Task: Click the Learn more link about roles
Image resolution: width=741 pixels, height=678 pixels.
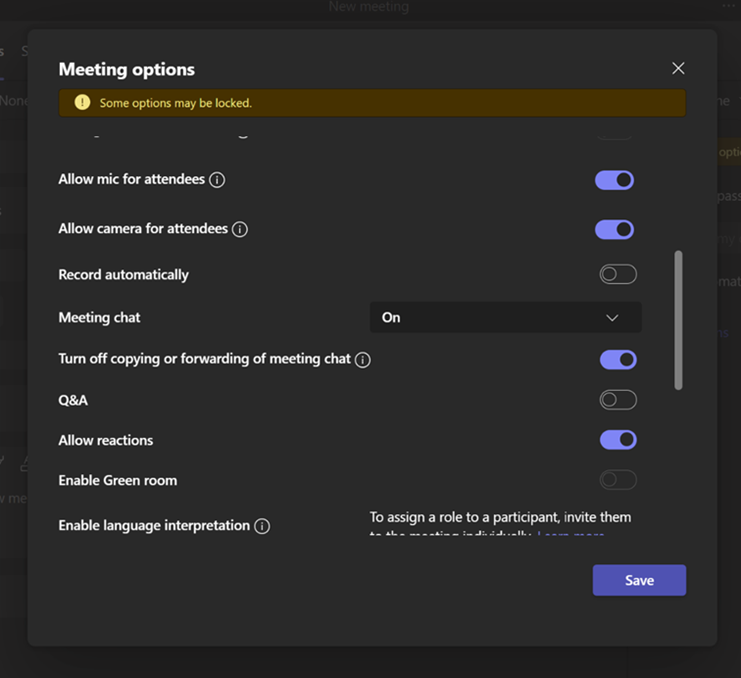Action: tap(571, 536)
